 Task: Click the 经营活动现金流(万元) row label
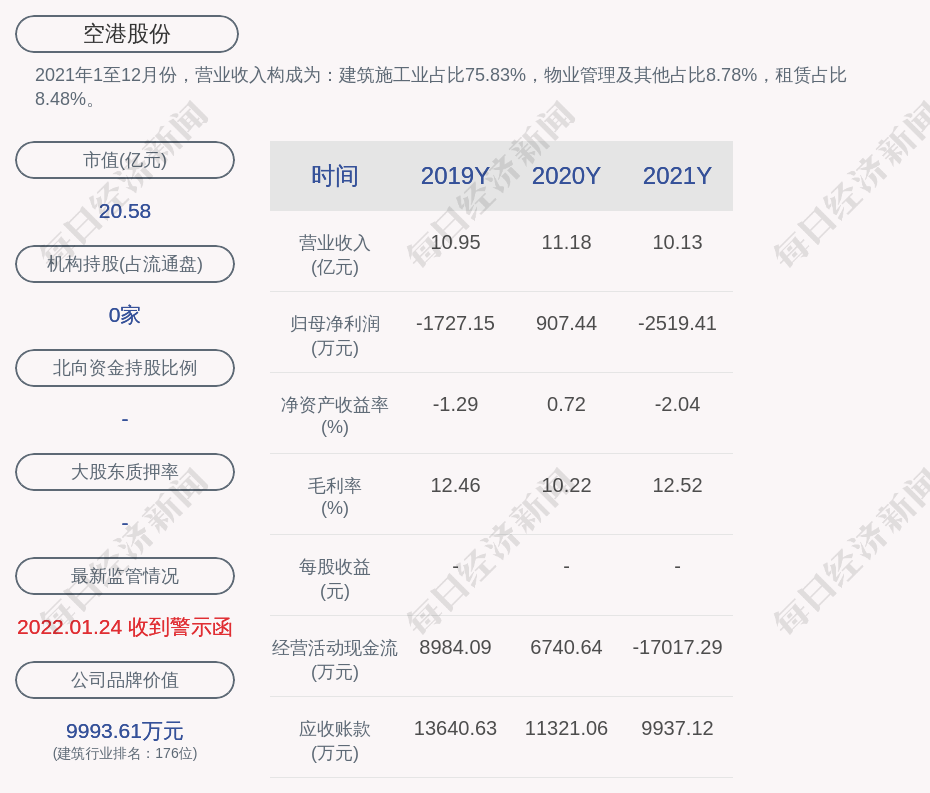coord(335,660)
